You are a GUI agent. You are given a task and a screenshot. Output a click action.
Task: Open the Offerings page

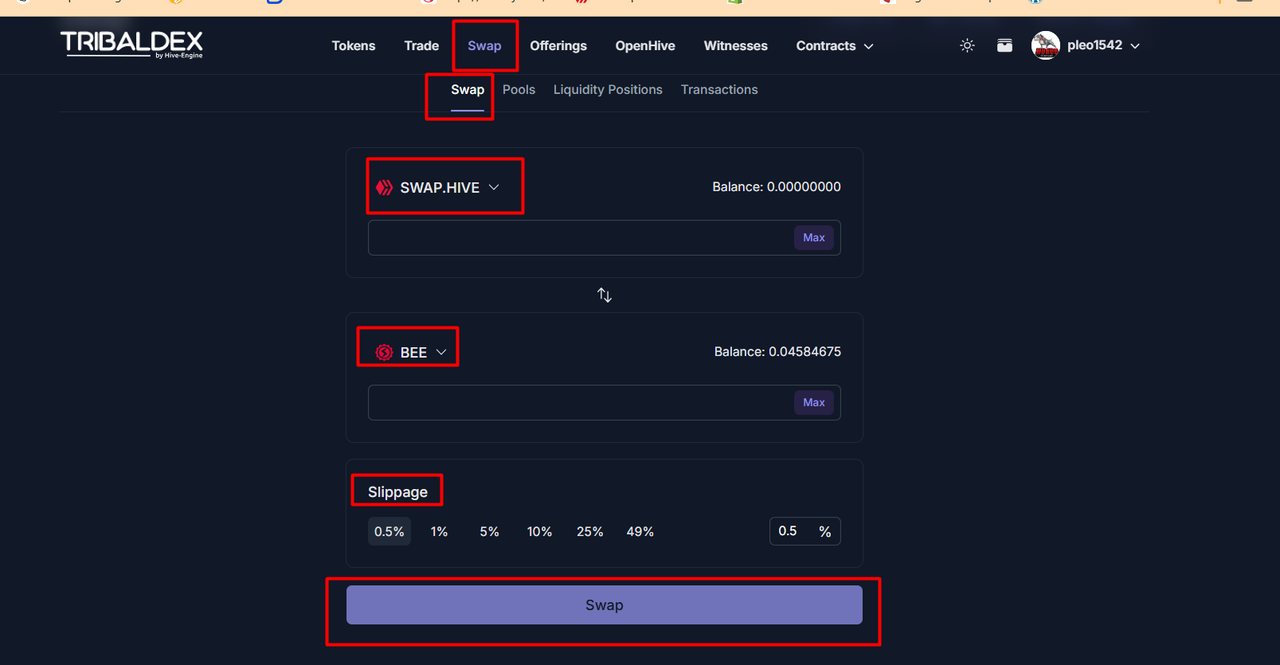pos(558,46)
